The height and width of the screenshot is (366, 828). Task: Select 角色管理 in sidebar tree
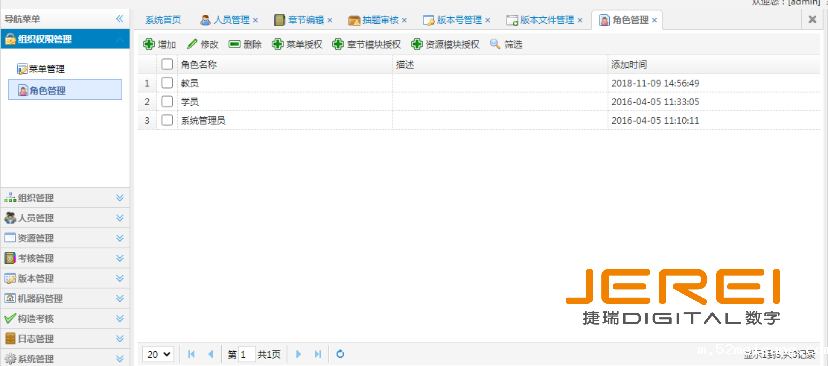coord(65,90)
